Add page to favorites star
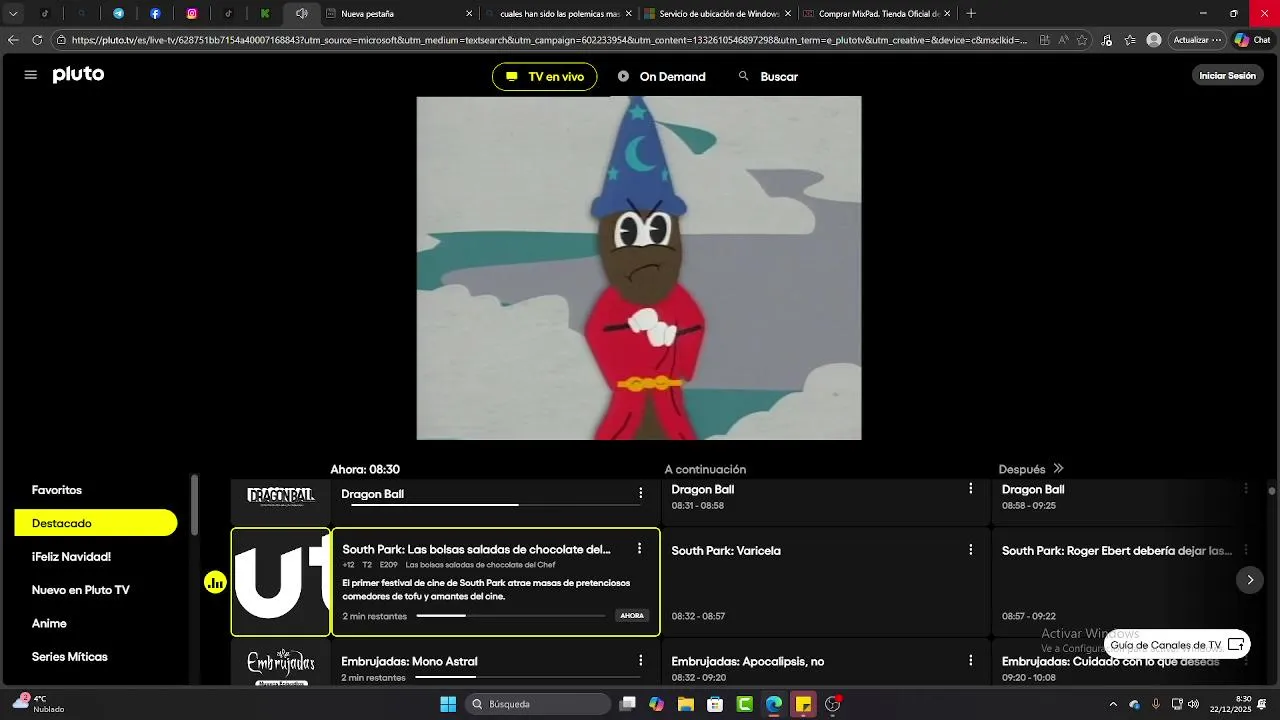This screenshot has width=1280, height=720. click(x=1081, y=40)
